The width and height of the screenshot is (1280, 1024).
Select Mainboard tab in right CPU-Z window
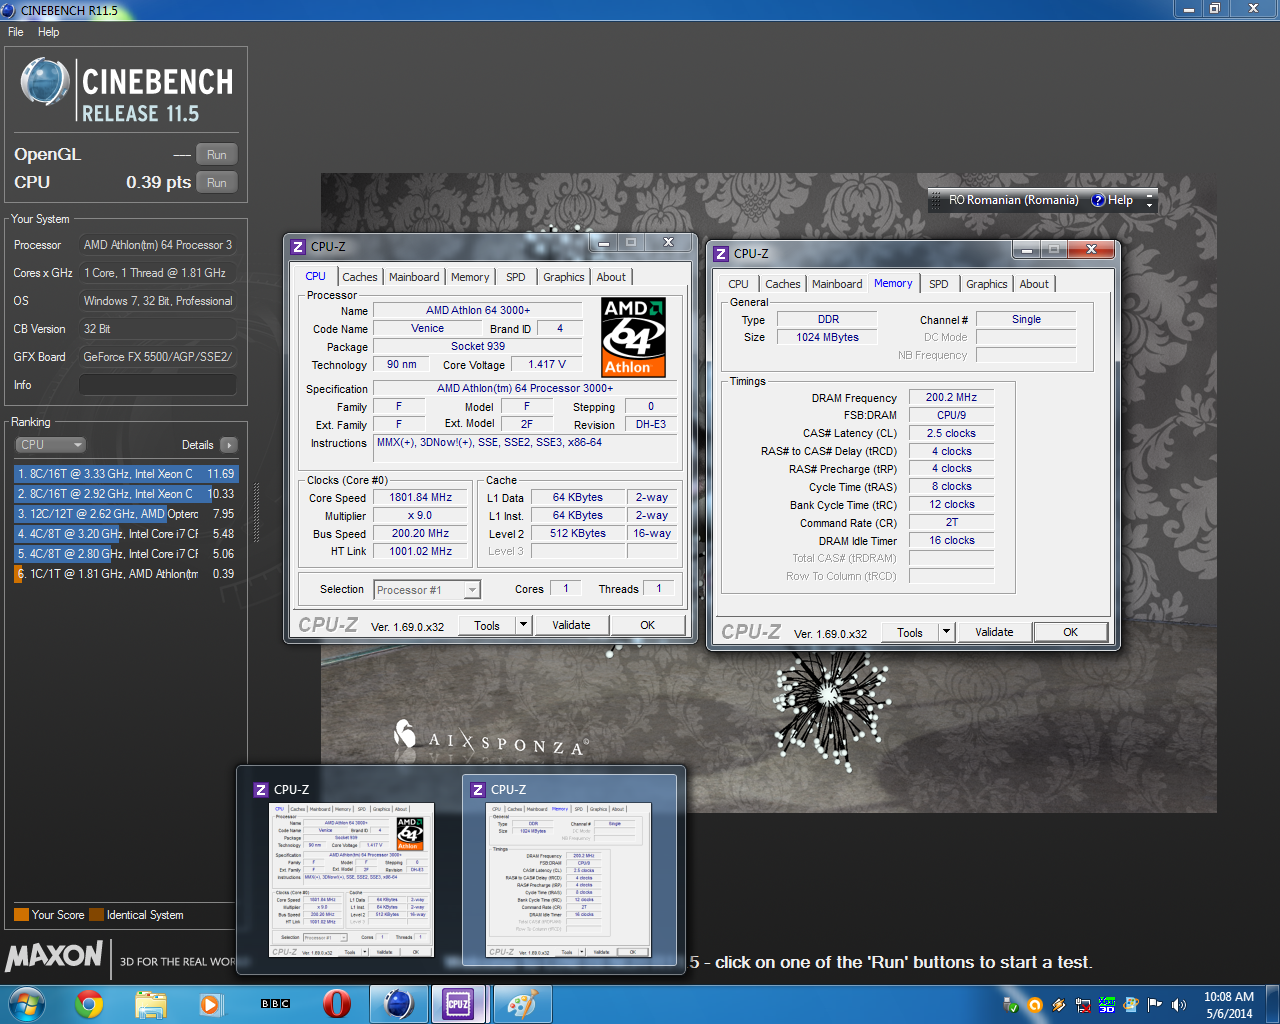[x=837, y=284]
